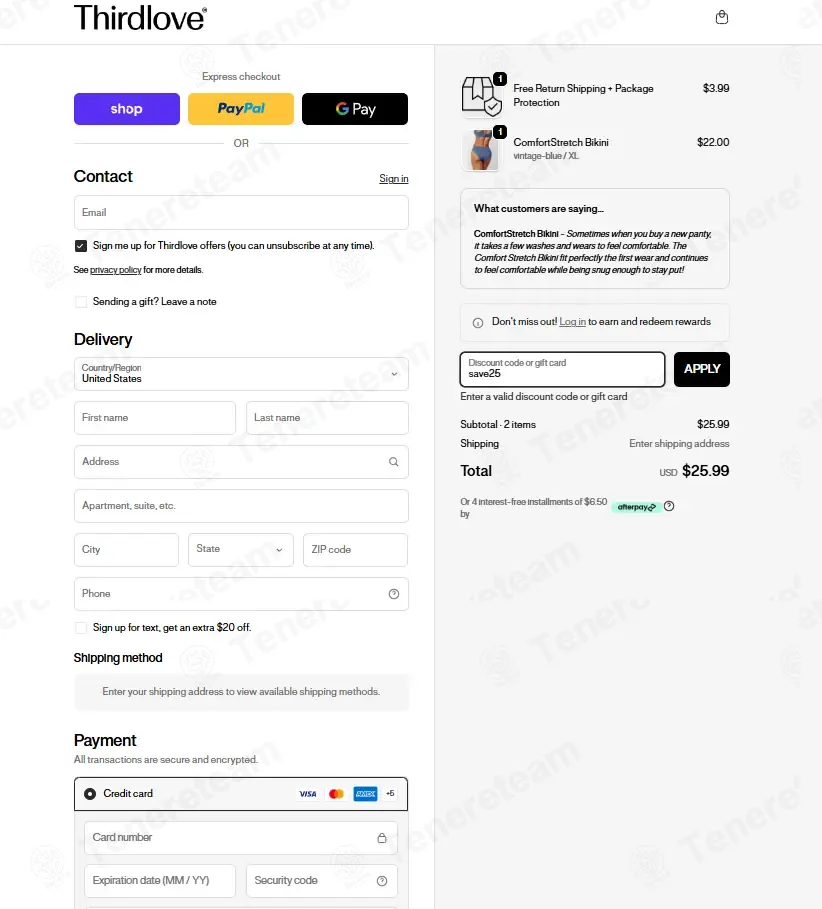Click the phone field help question icon
This screenshot has width=822, height=909.
394,594
